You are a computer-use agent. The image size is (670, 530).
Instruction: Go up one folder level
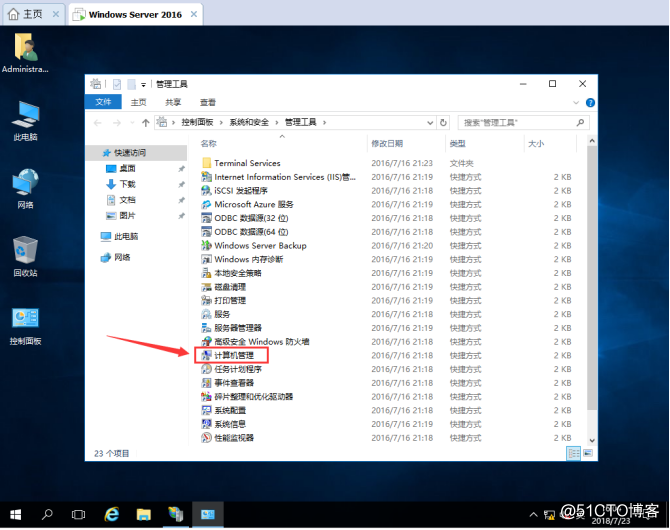[146, 123]
